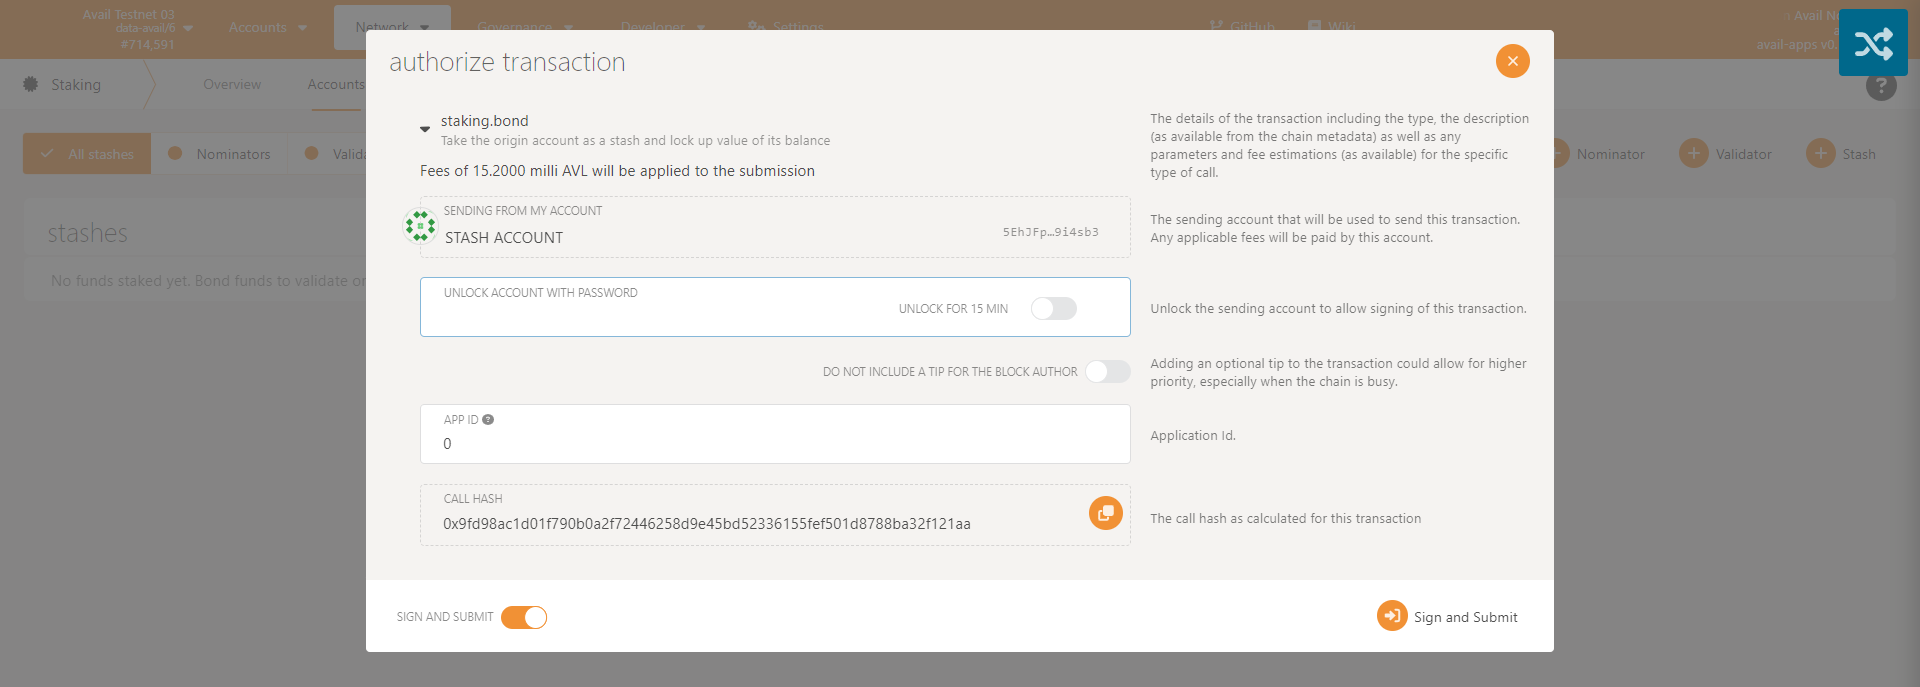Switch to the staking Overview tab
Image resolution: width=1920 pixels, height=687 pixels.
pos(232,85)
